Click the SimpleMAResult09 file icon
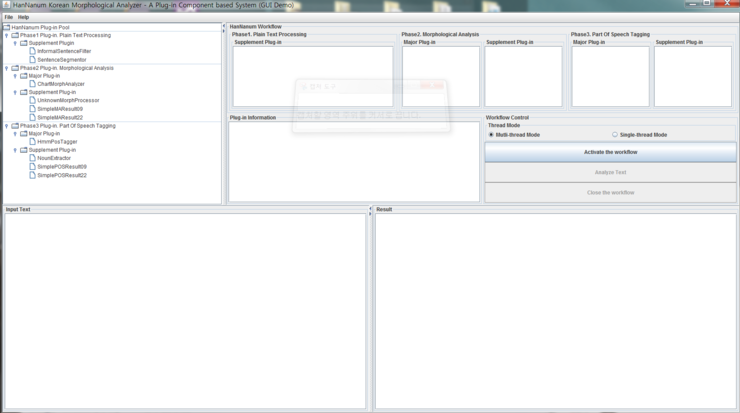The height and width of the screenshot is (413, 740). [x=33, y=109]
